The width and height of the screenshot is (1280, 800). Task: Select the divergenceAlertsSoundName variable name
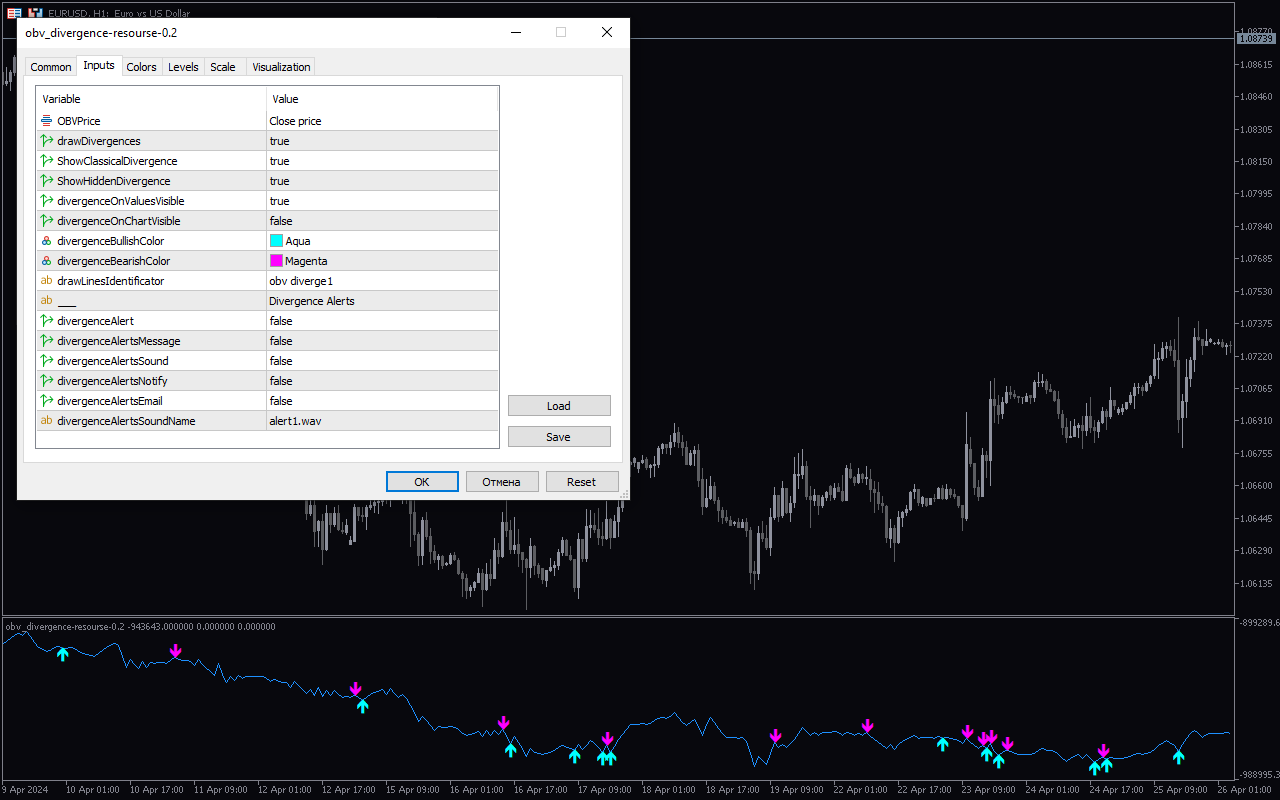(x=126, y=421)
